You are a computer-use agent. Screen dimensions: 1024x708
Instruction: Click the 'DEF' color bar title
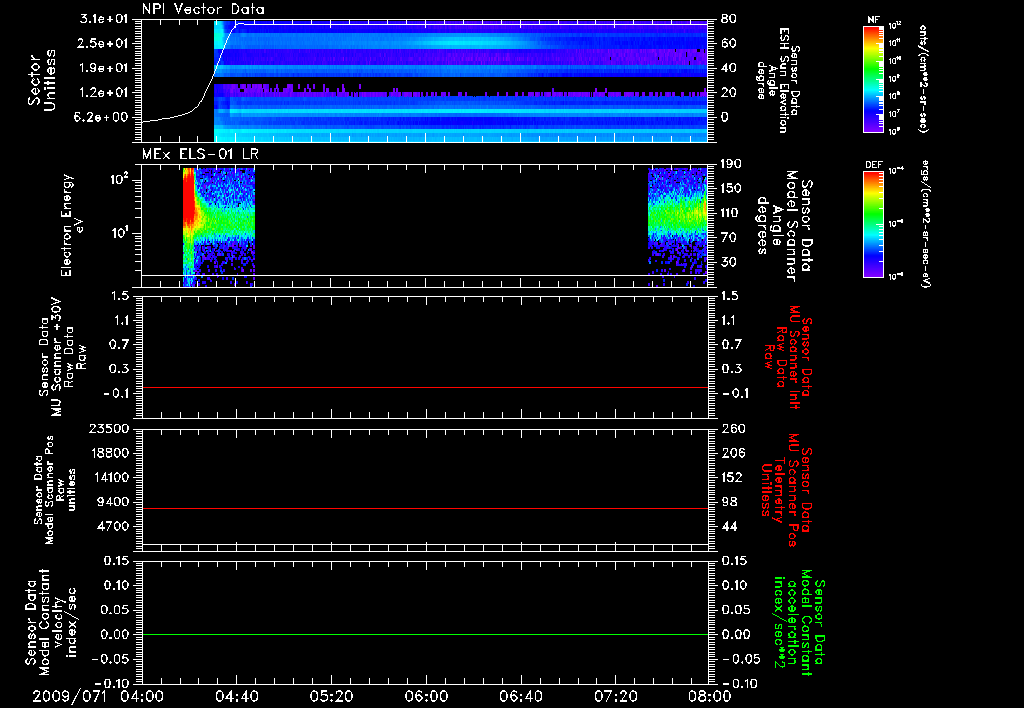pyautogui.click(x=874, y=165)
